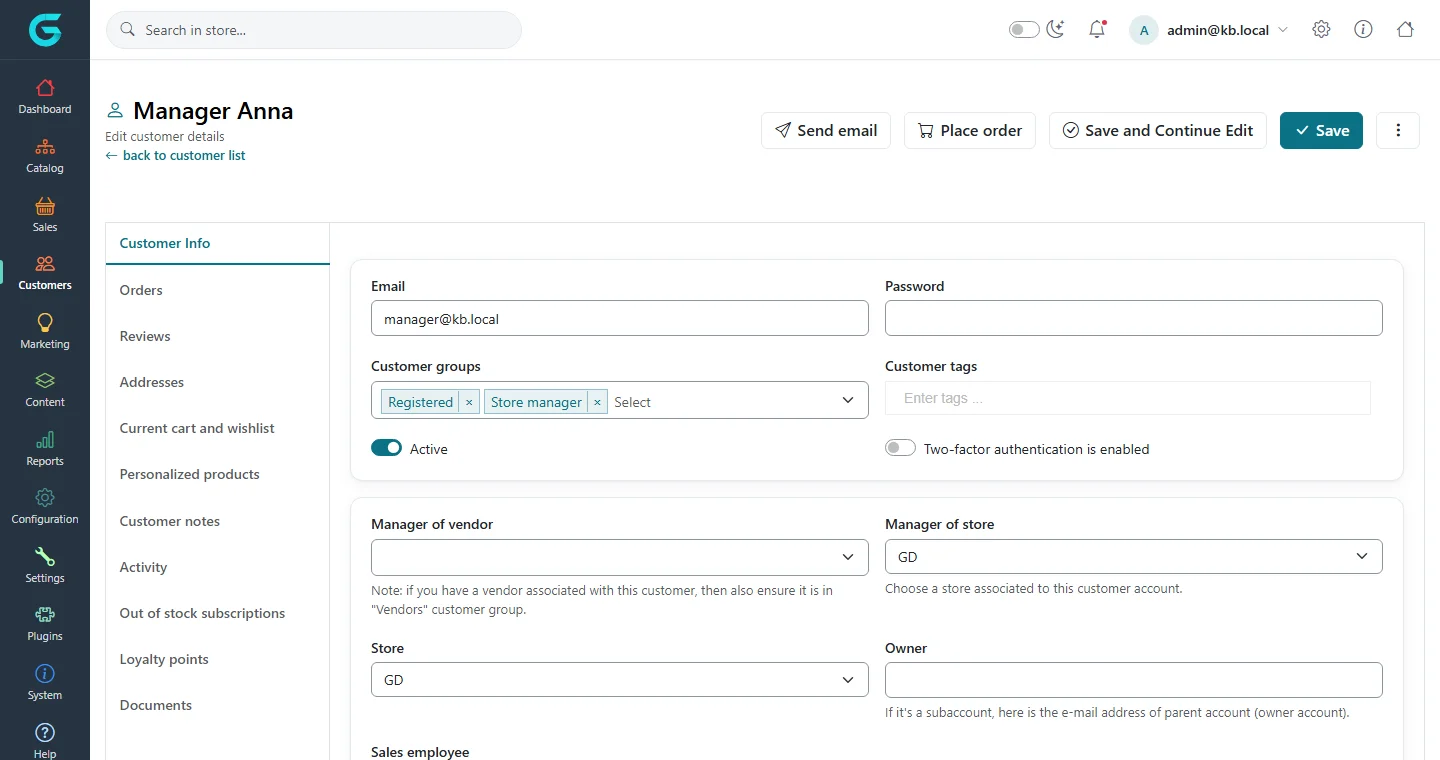Image resolution: width=1440 pixels, height=760 pixels.
Task: Enable the Two-factor authentication switch
Action: pyautogui.click(x=900, y=448)
